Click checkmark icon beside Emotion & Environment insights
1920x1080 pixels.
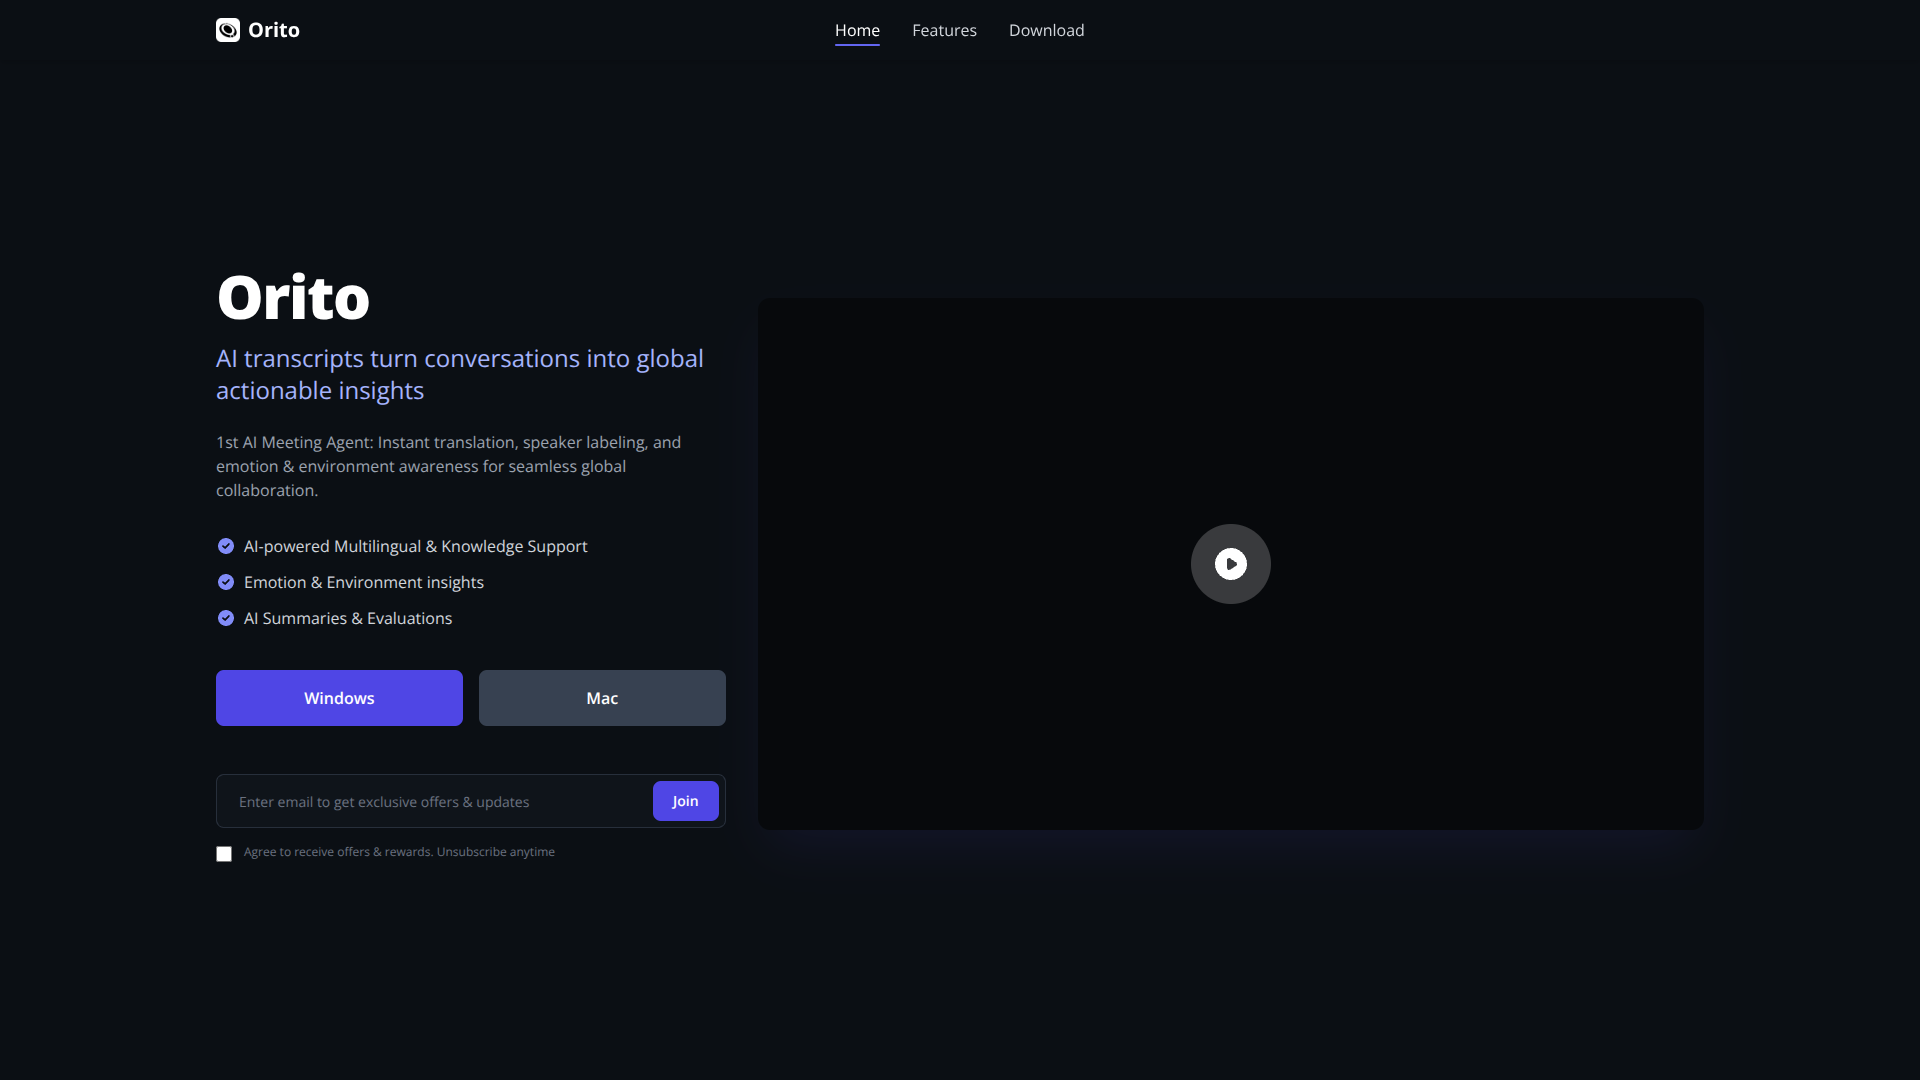226,582
